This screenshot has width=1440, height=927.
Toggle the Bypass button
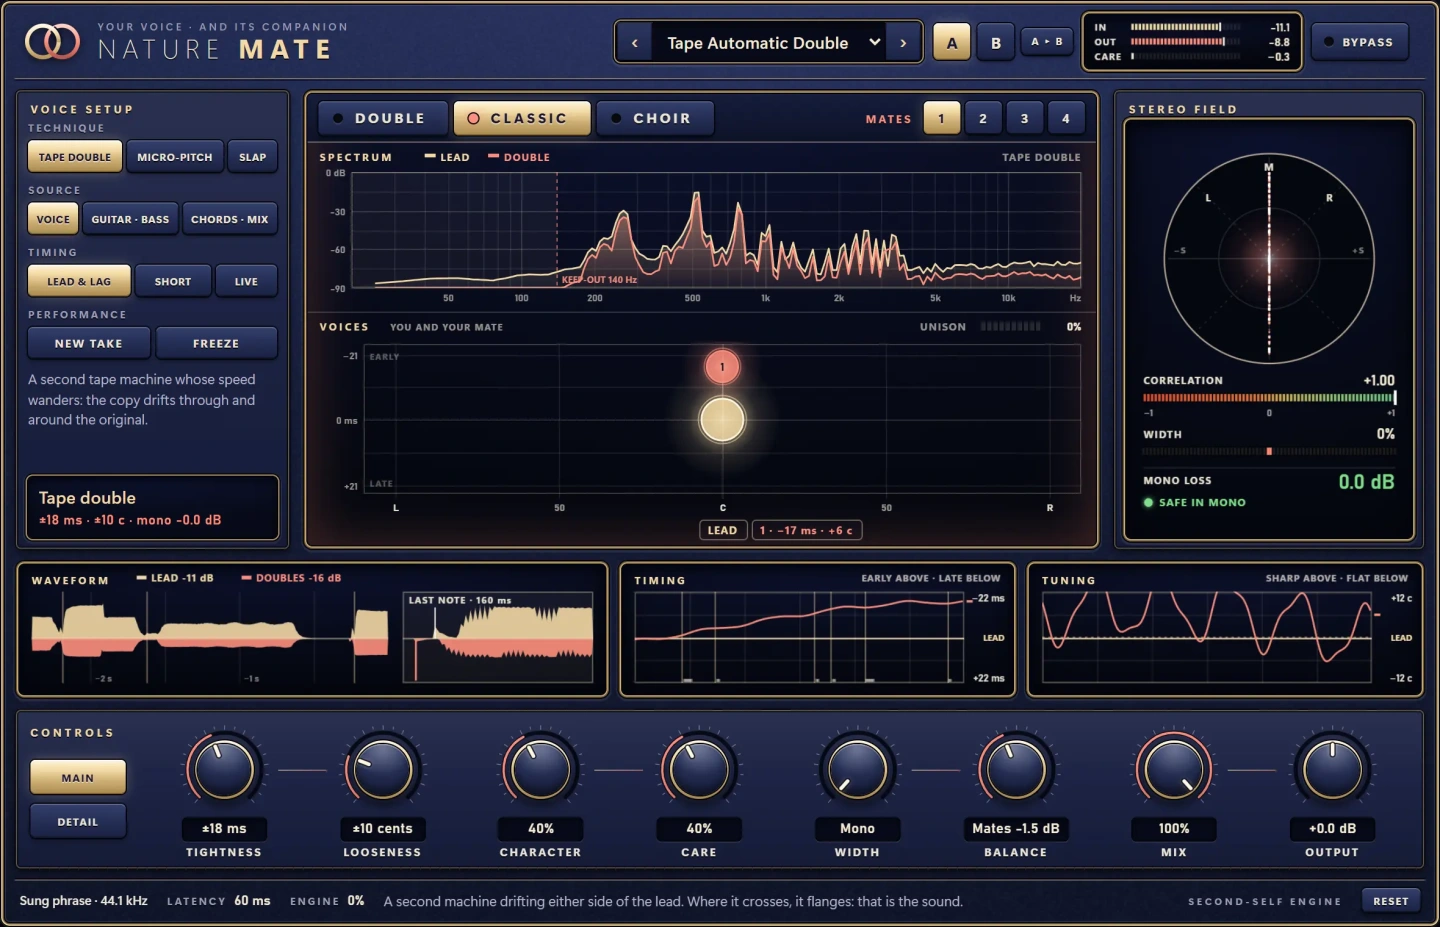point(1360,42)
